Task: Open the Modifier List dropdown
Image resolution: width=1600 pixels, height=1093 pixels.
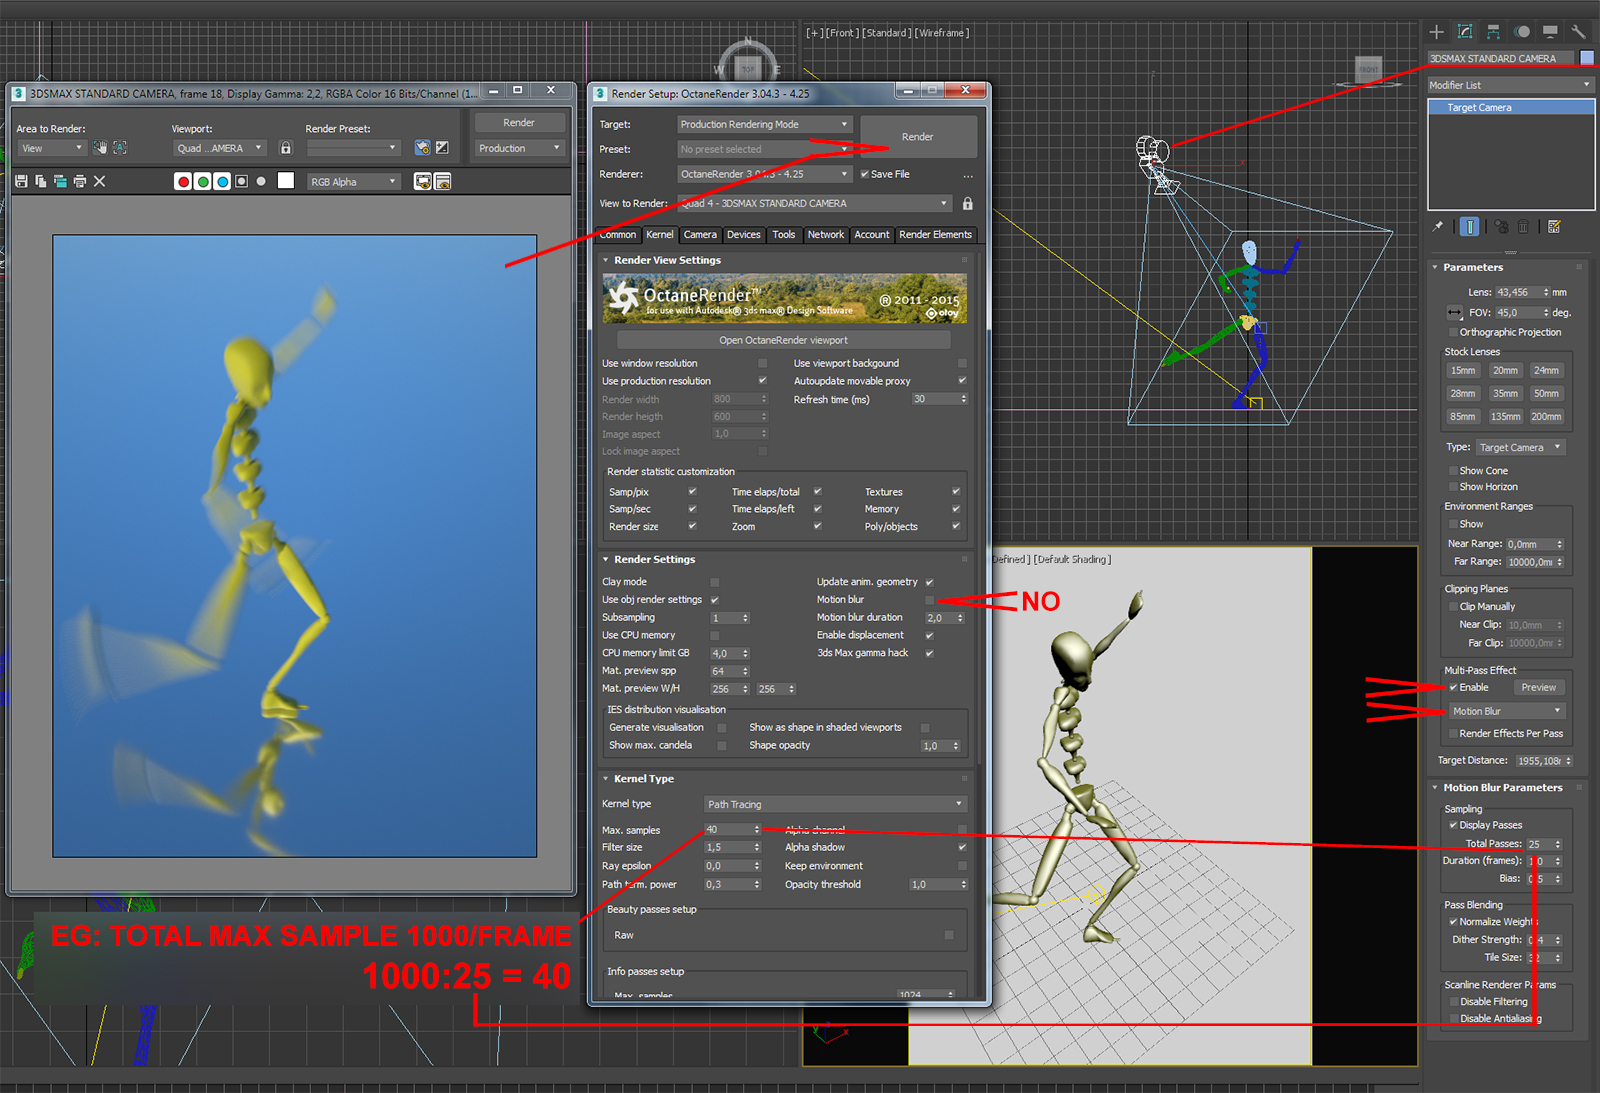Action: tap(1511, 85)
